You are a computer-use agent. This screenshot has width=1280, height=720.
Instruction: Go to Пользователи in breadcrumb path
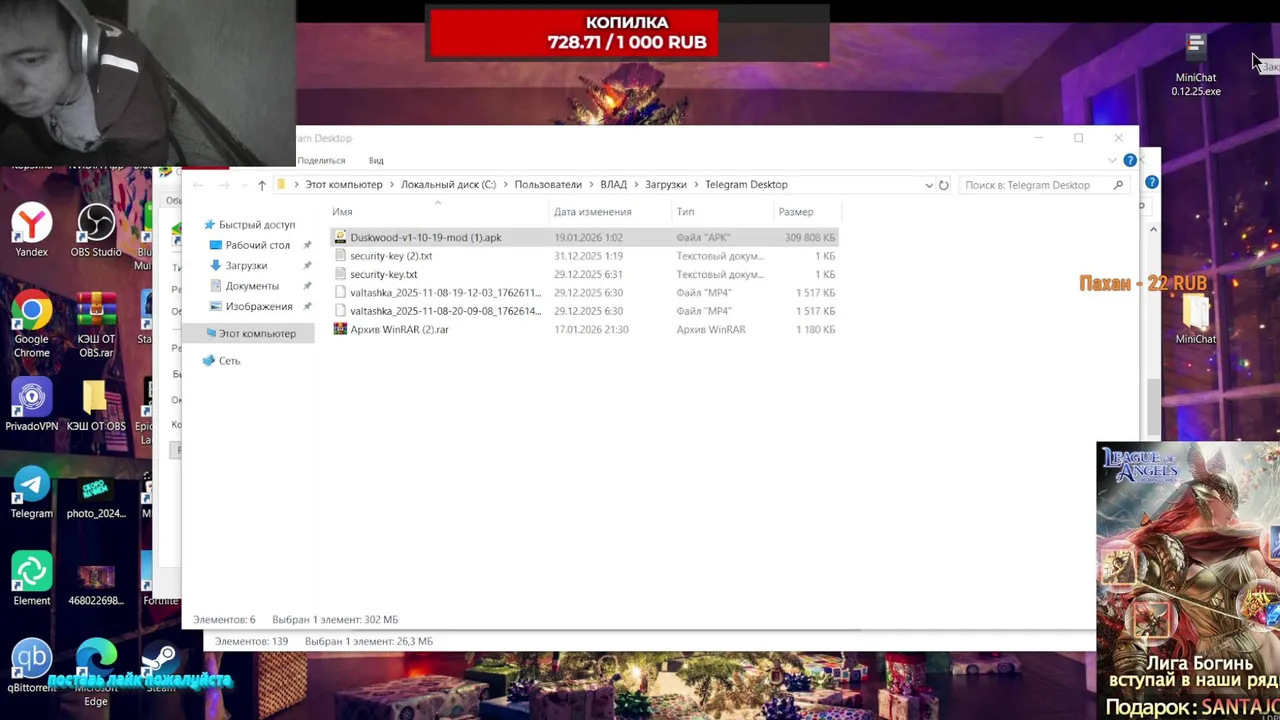pos(548,185)
